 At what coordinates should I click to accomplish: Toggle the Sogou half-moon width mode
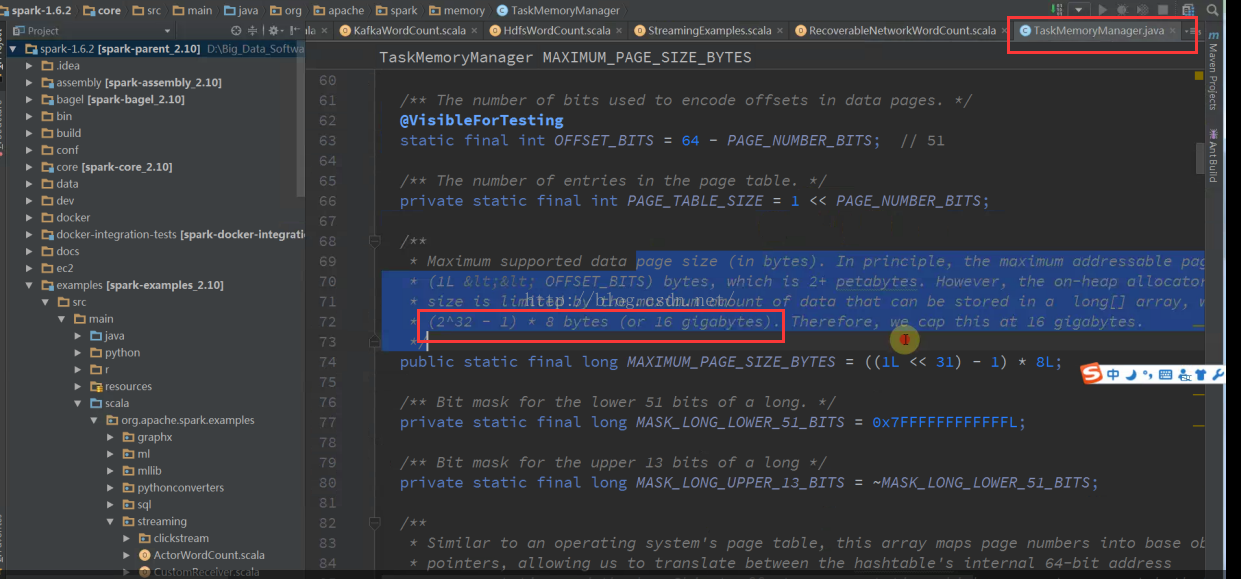pyautogui.click(x=1131, y=375)
